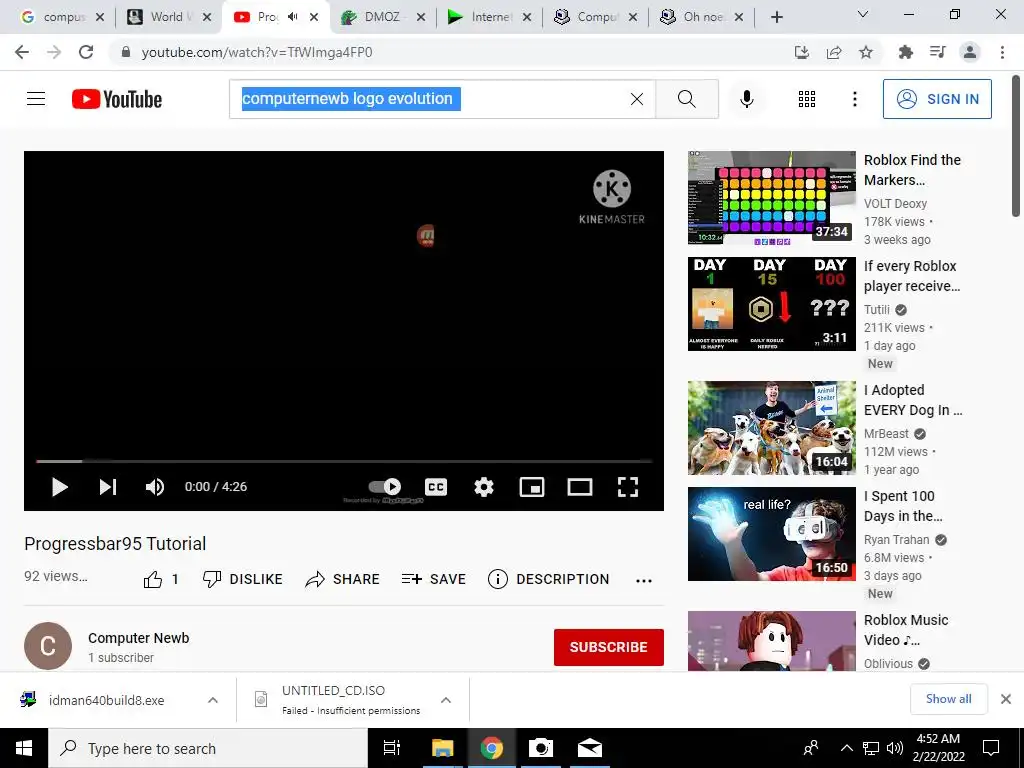The width and height of the screenshot is (1024, 768).
Task: Switch to theater mode
Action: (x=580, y=487)
